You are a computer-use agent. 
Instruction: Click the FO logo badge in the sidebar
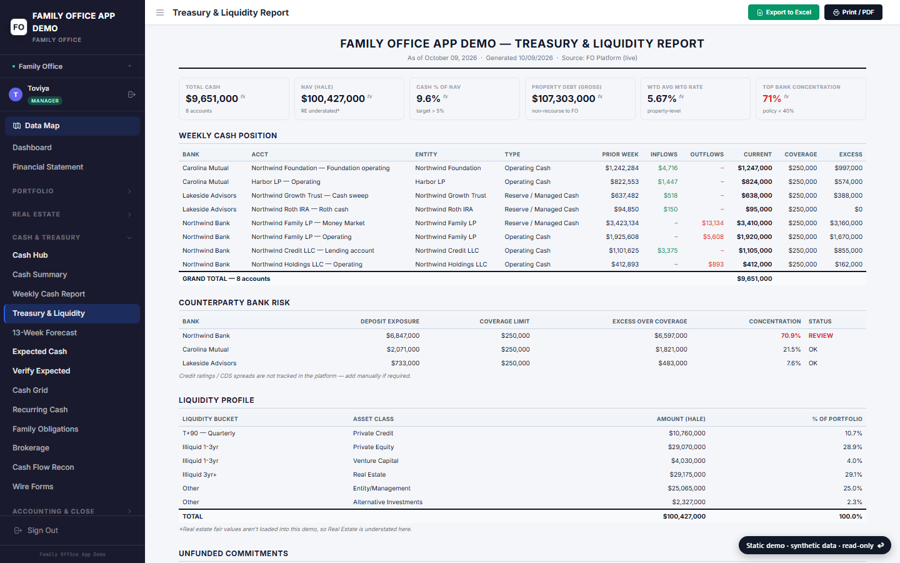click(x=18, y=27)
